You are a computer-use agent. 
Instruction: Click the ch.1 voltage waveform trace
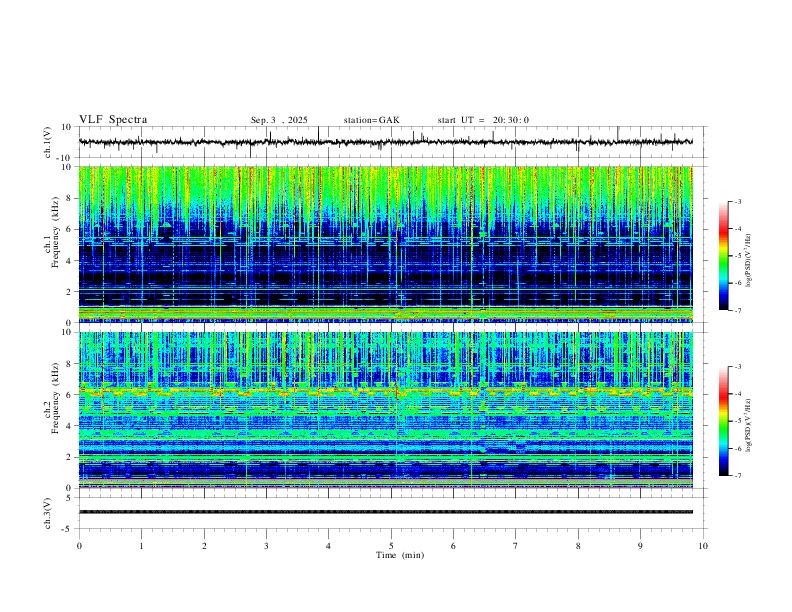[x=385, y=142]
